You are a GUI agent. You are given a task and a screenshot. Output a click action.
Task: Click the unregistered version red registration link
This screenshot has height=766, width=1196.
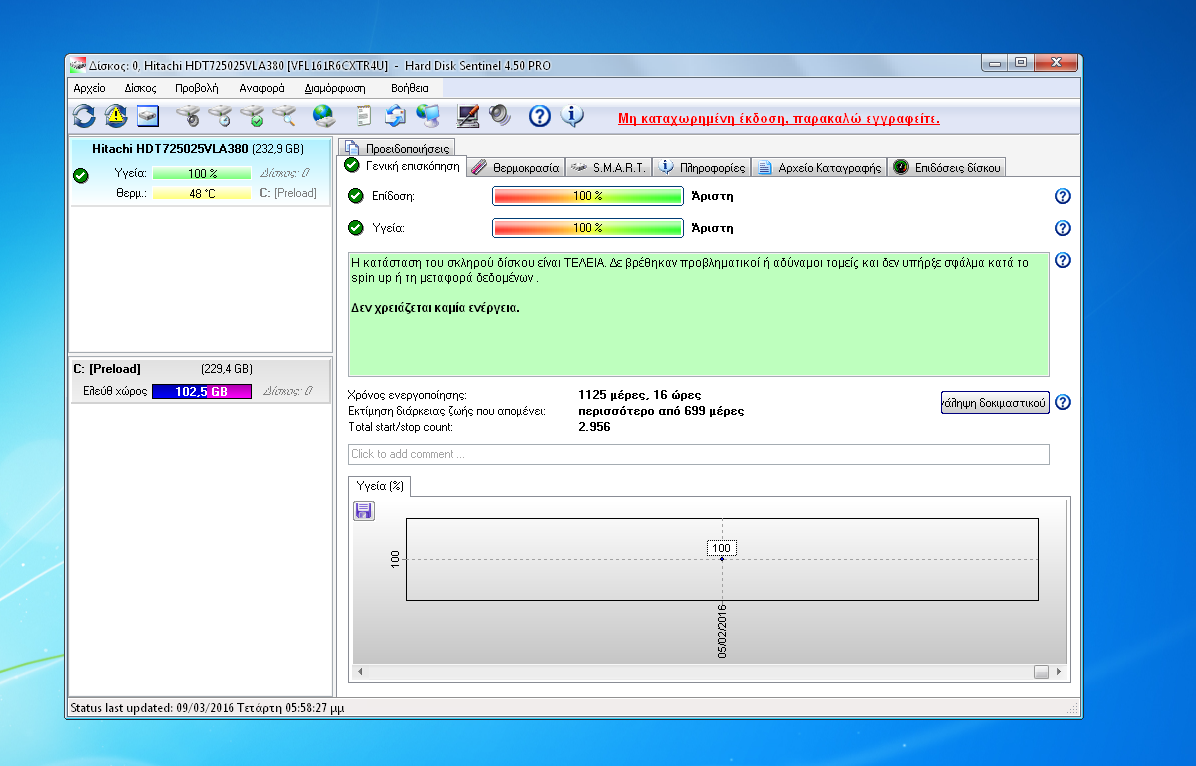[779, 118]
